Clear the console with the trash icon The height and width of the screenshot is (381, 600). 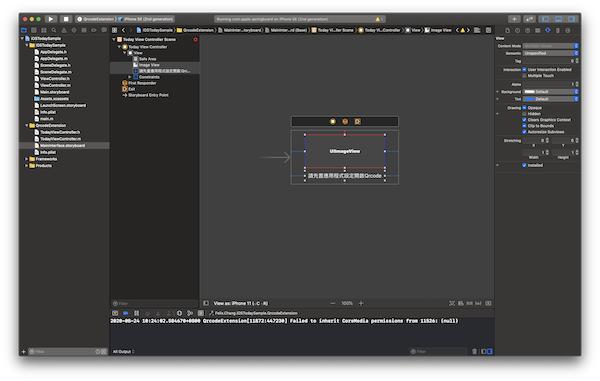pyautogui.click(x=474, y=351)
